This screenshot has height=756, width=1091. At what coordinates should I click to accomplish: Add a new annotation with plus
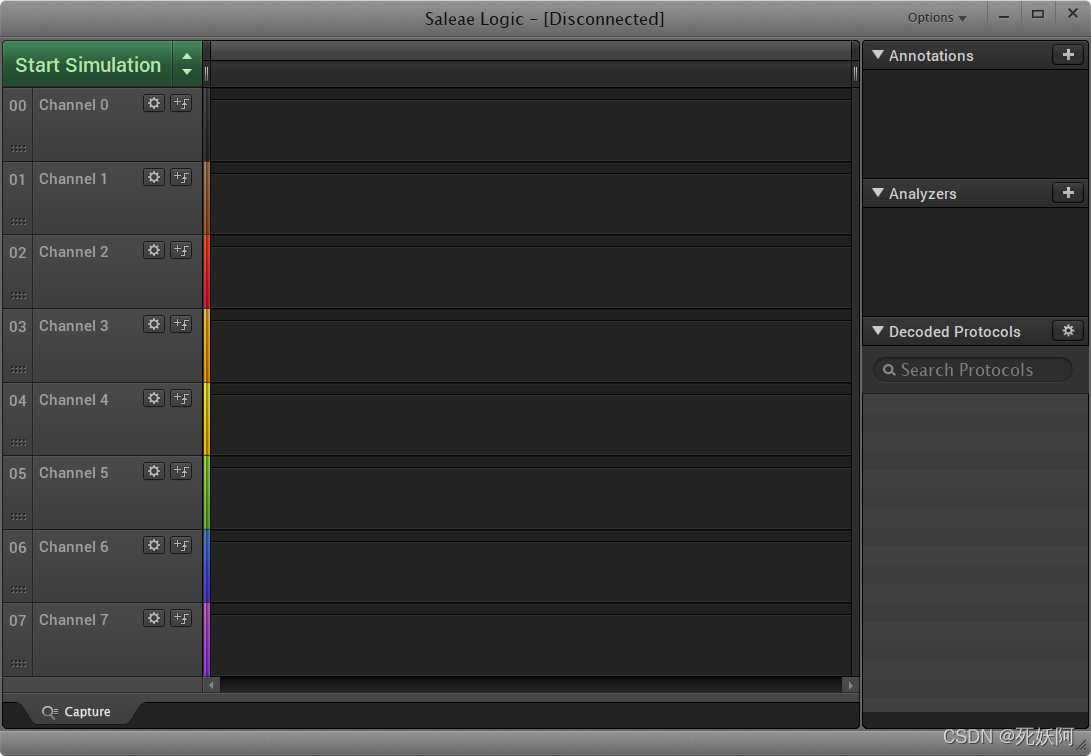pyautogui.click(x=1068, y=55)
